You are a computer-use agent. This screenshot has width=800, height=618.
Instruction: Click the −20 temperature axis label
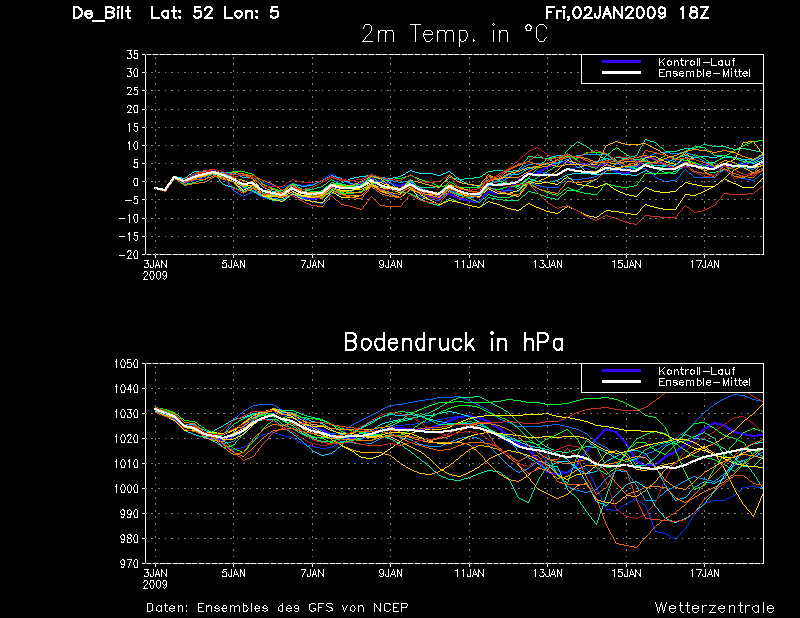(x=129, y=254)
